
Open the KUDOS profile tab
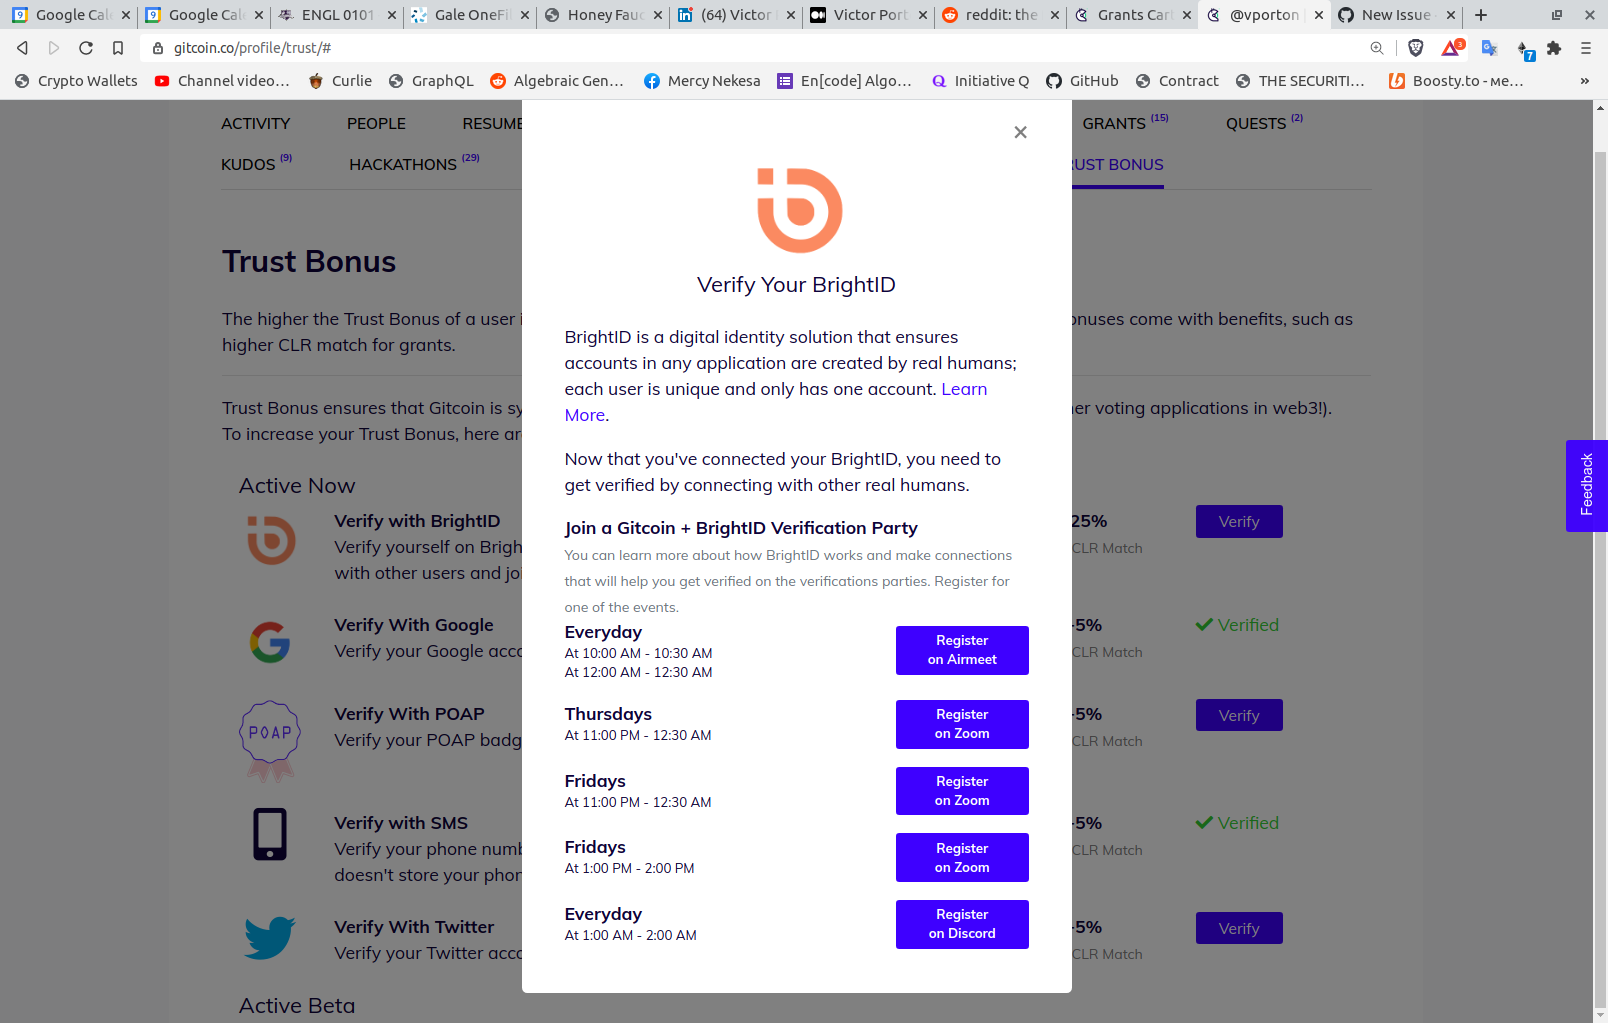pos(256,164)
